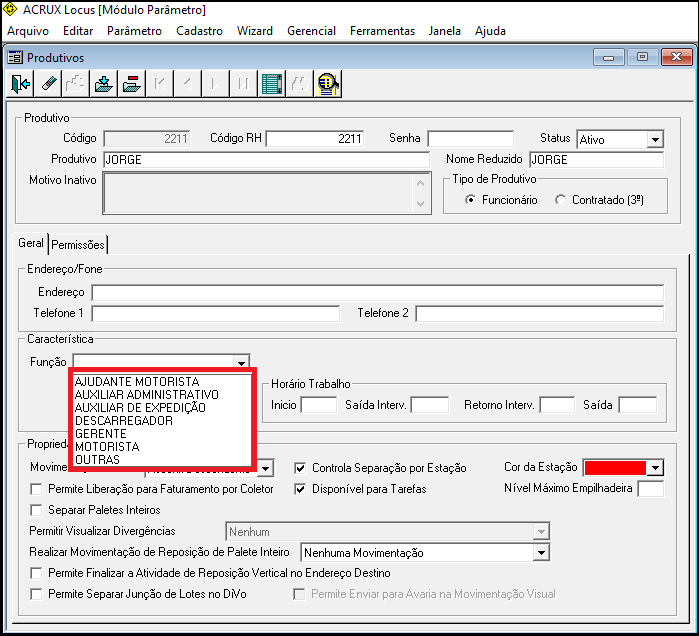Image resolution: width=699 pixels, height=636 pixels.
Task: Open the Wizard menu
Action: coord(255,31)
